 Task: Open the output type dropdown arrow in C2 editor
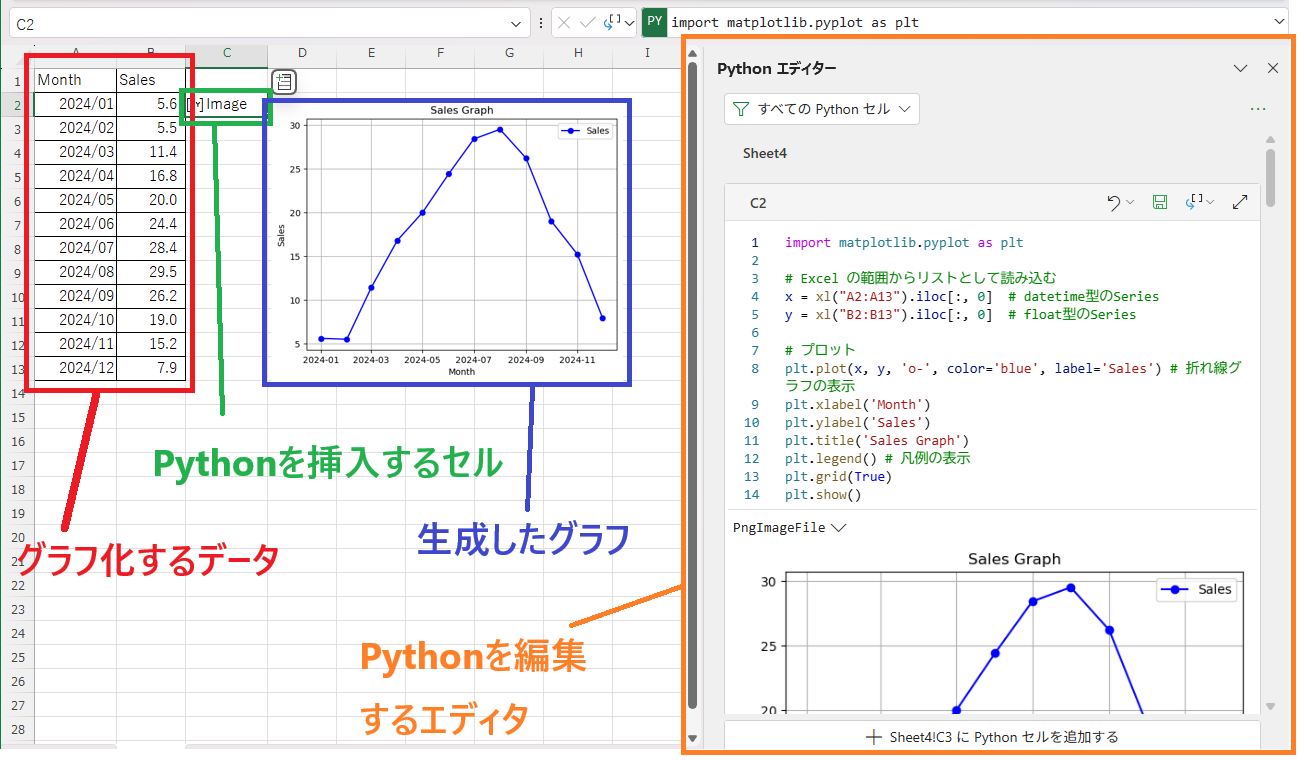(1211, 203)
